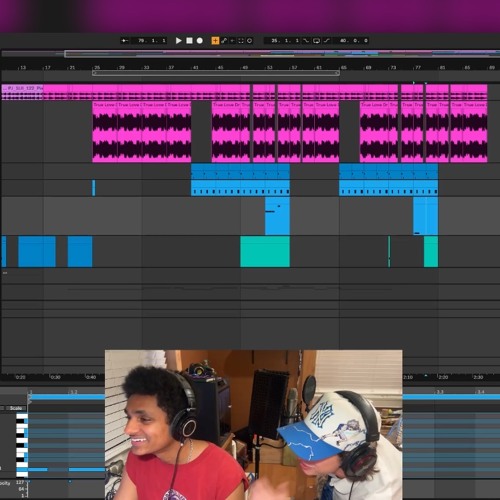This screenshot has height=500, width=500.
Task: Click the 0:30 mark on the time ruler
Action: 55,377
